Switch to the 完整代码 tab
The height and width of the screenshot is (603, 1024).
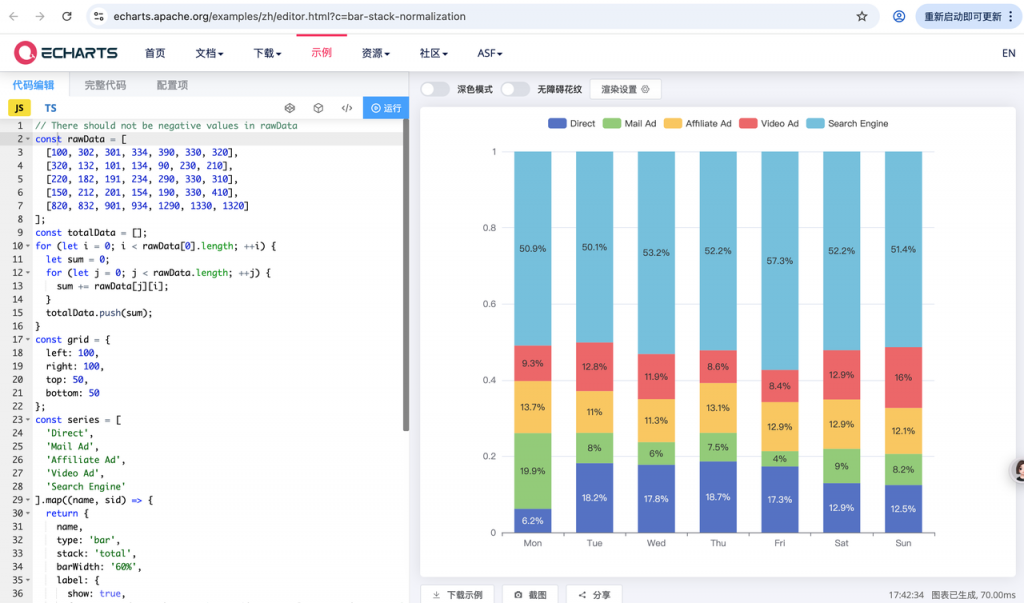105,85
